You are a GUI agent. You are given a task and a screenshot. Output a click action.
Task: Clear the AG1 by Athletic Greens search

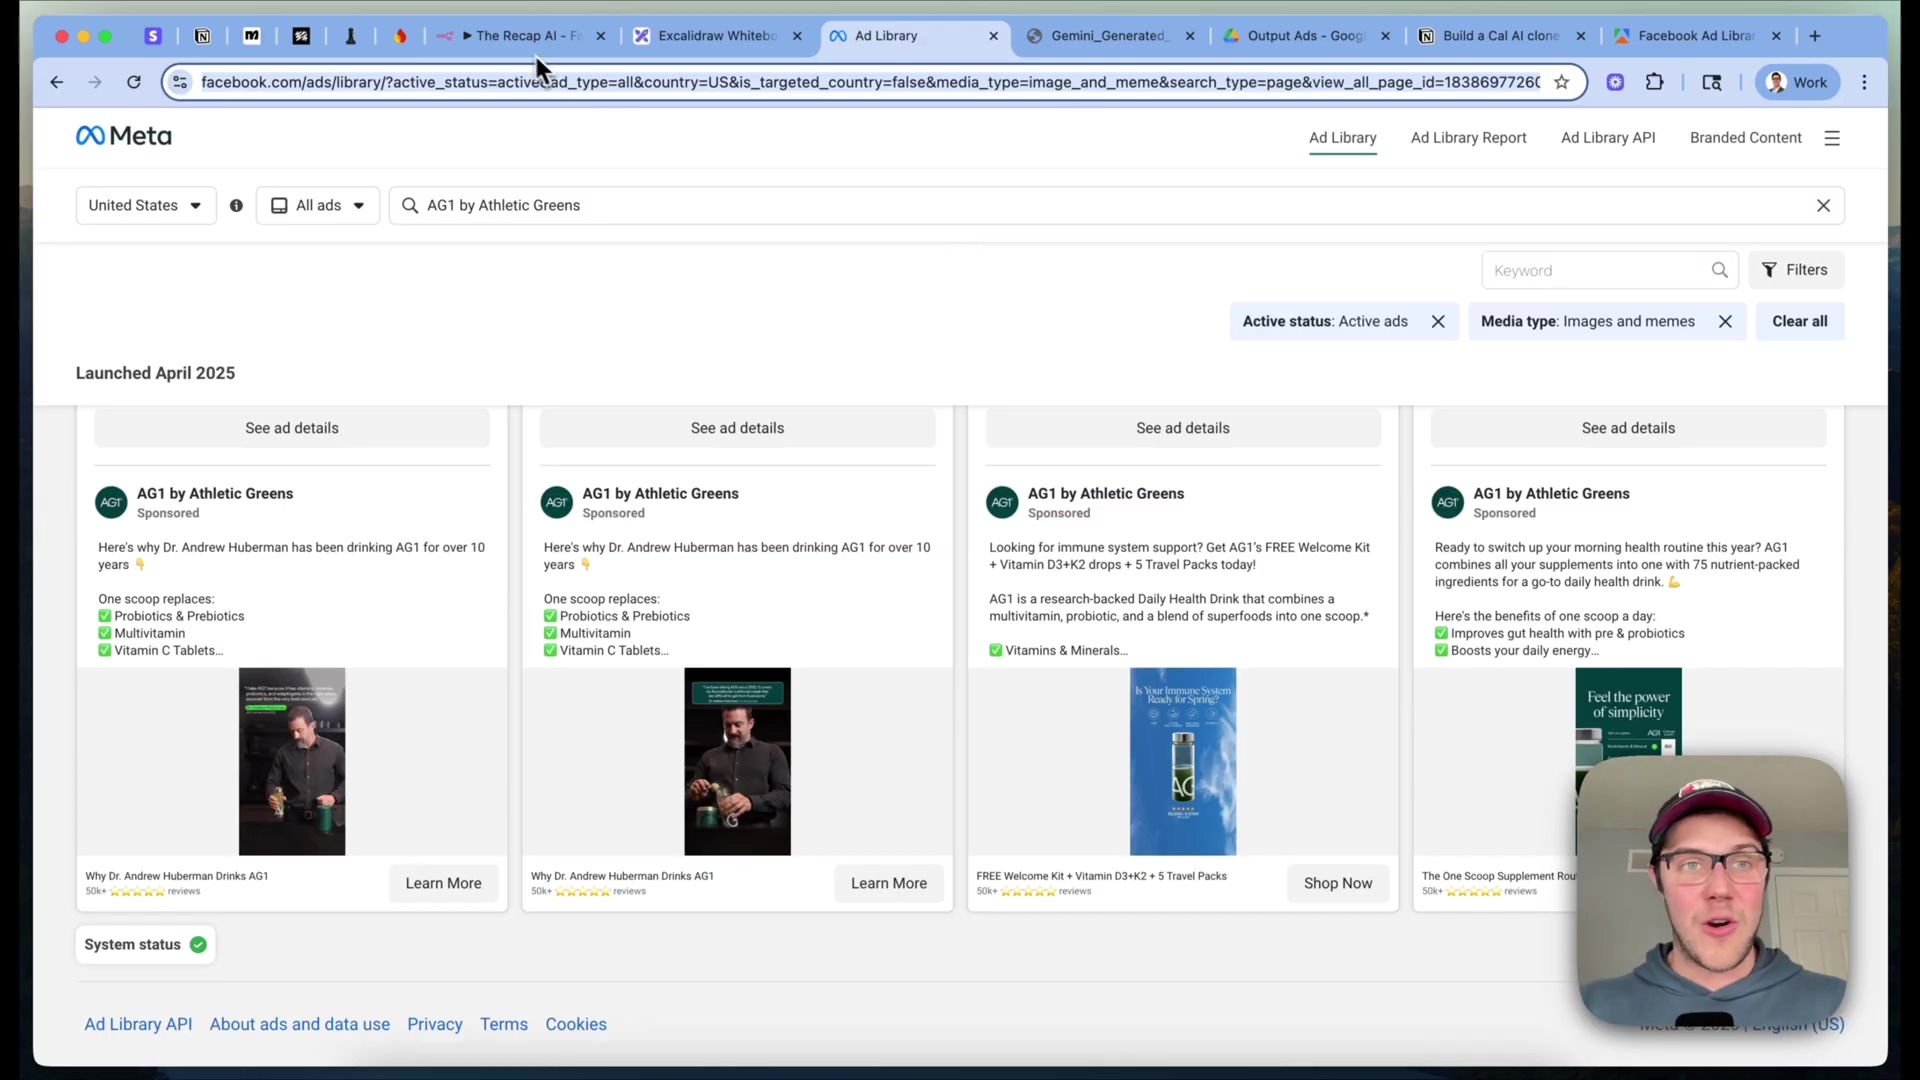[x=1823, y=206]
